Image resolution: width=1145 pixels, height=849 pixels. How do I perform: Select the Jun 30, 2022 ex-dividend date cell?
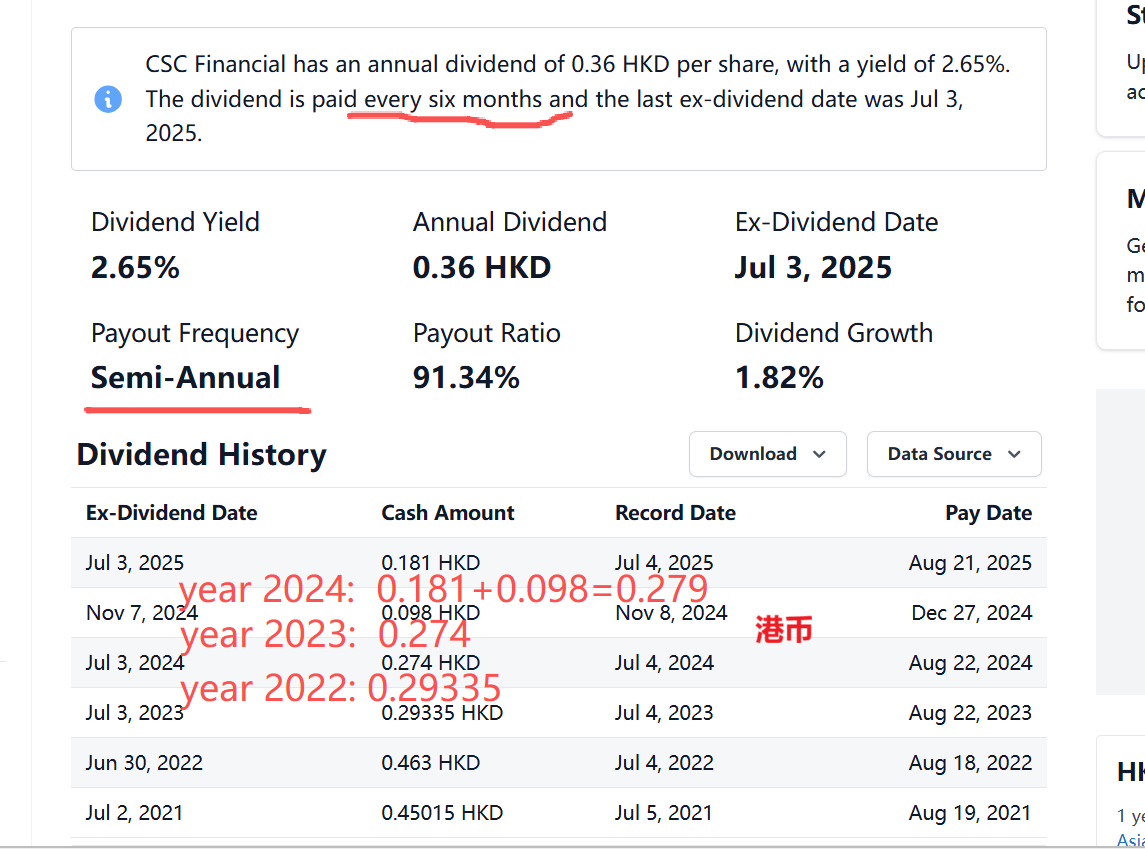144,763
